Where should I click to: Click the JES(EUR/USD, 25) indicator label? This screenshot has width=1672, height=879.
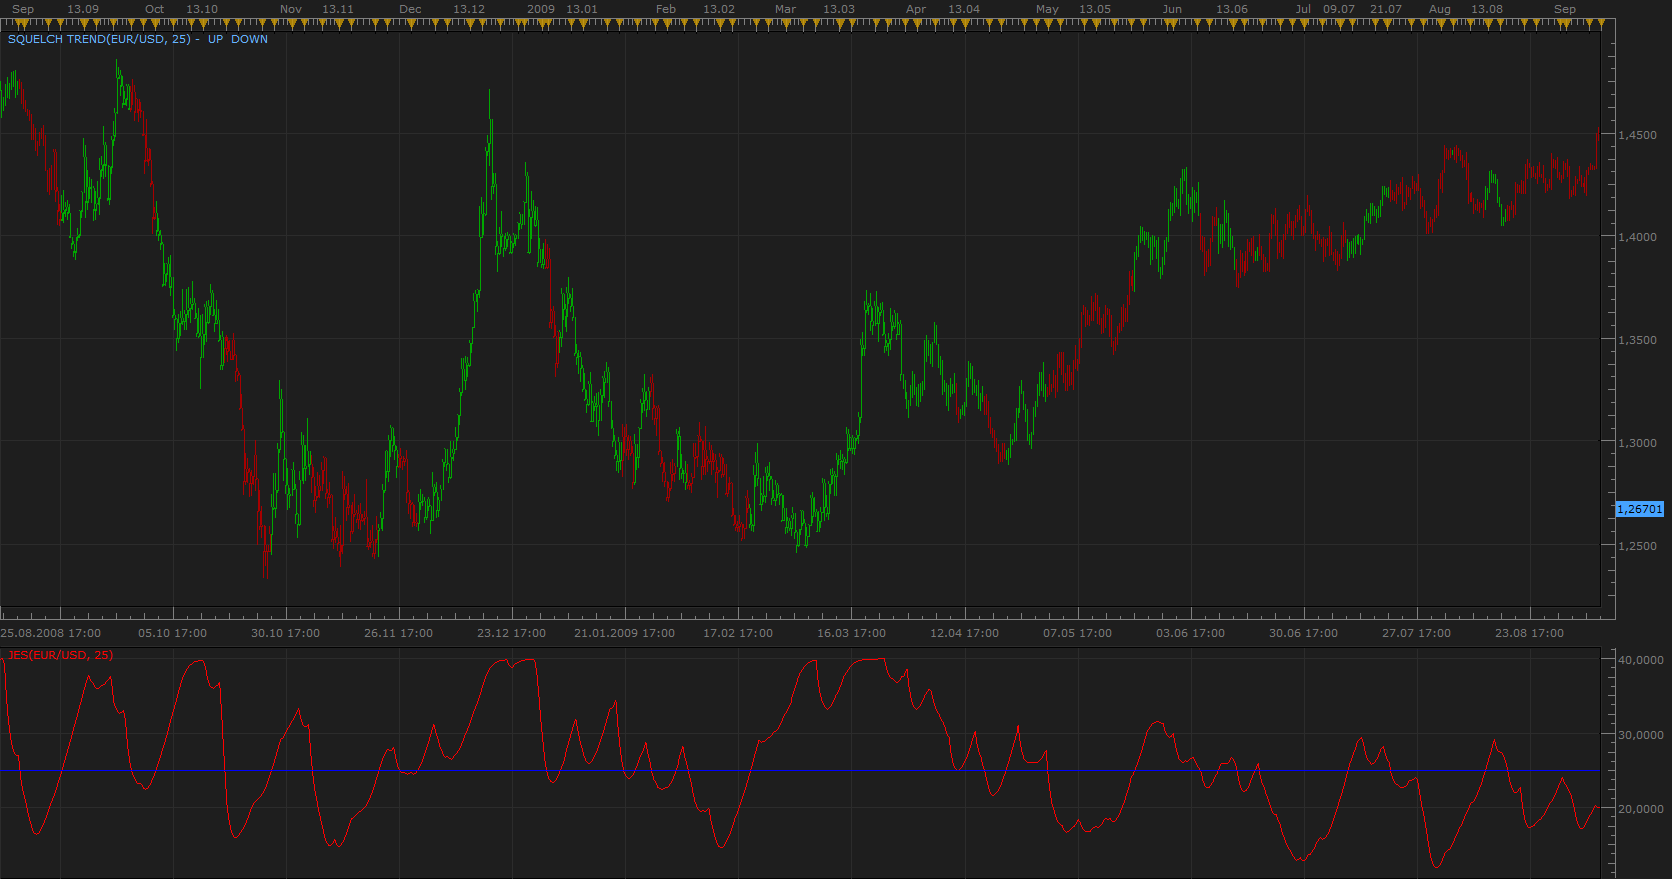pyautogui.click(x=61, y=655)
